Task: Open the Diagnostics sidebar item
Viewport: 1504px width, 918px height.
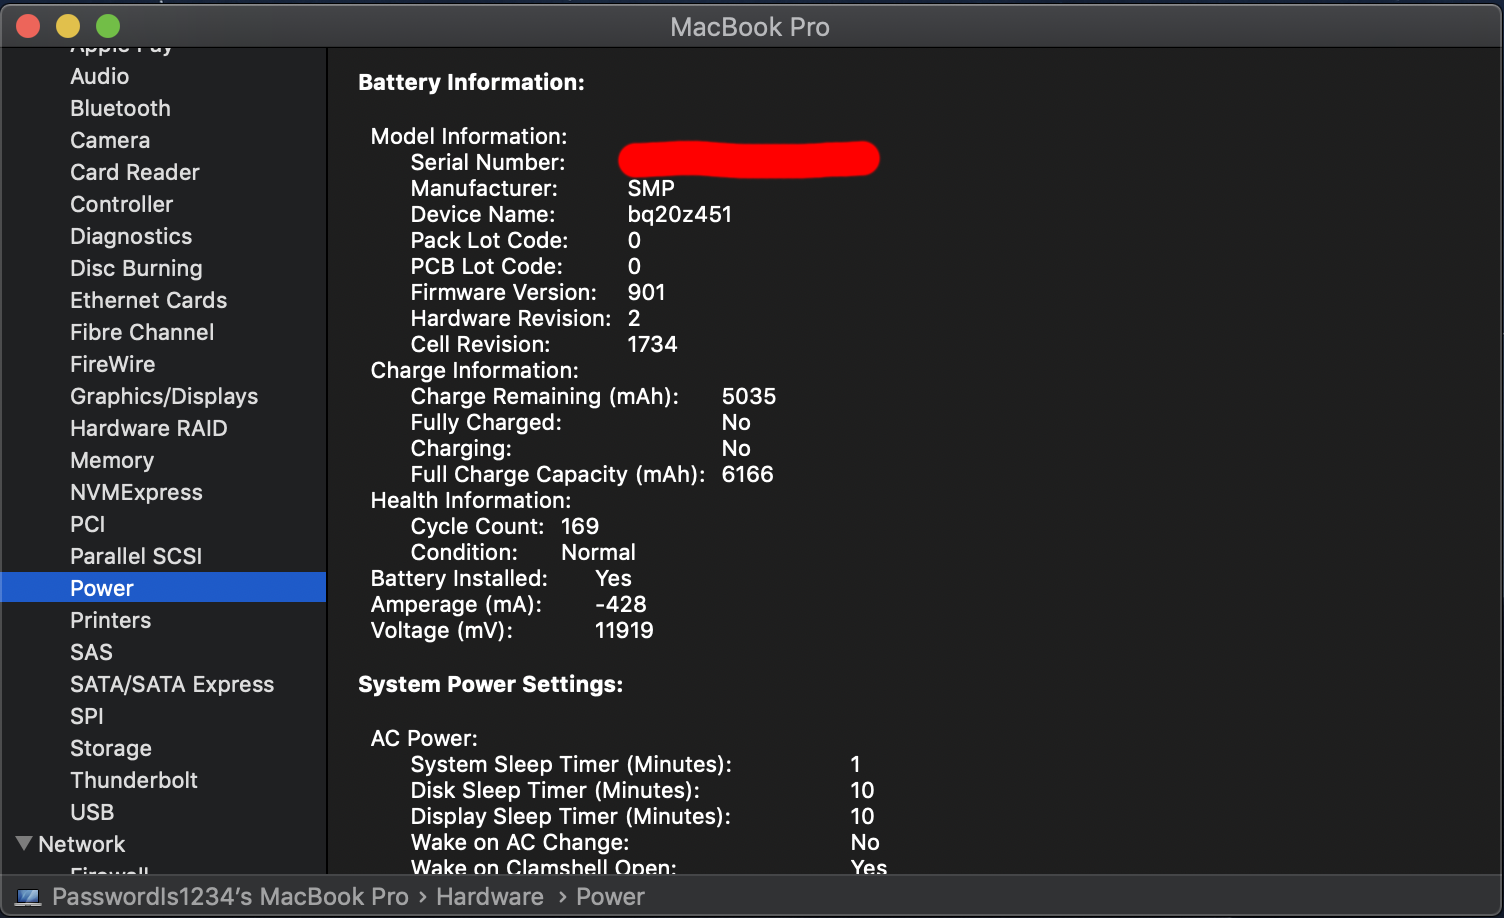Action: click(x=131, y=236)
